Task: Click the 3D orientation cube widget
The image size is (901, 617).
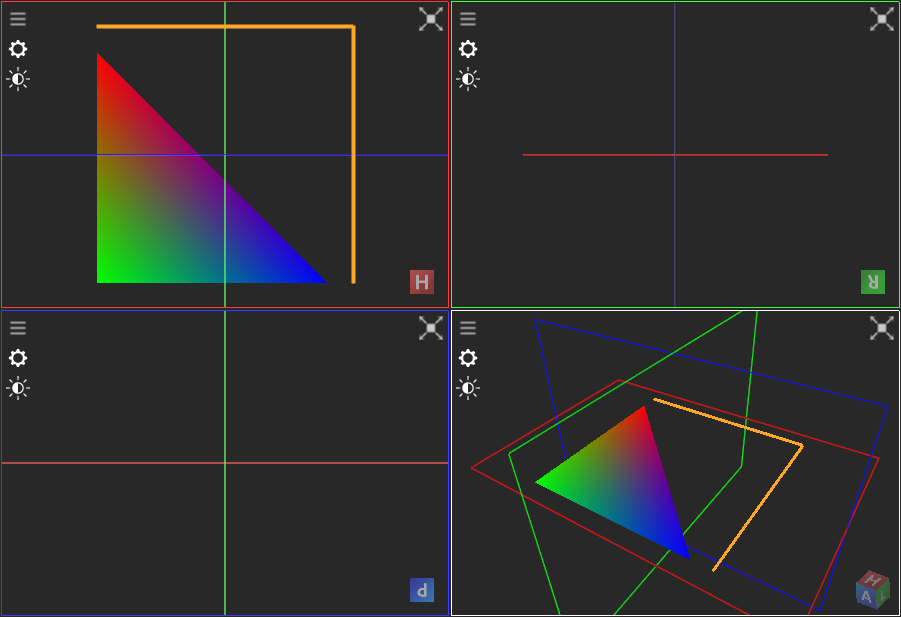Action: coord(872,590)
